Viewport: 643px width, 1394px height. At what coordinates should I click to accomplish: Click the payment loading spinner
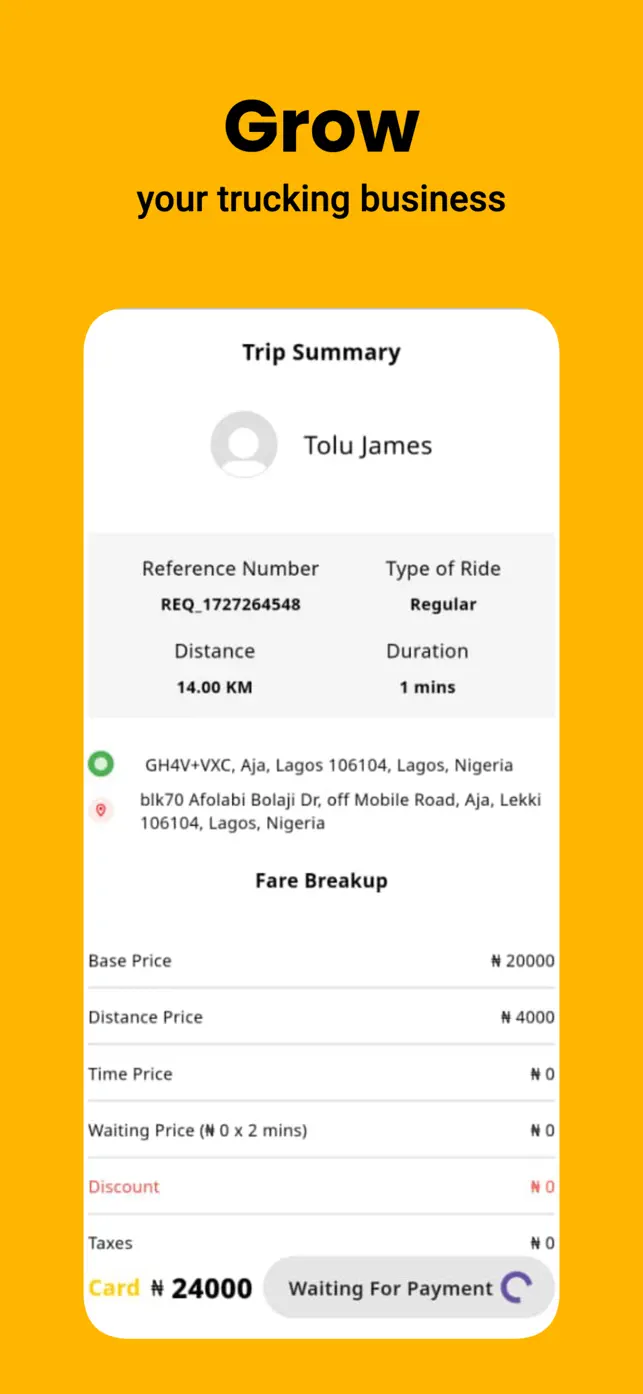(516, 1288)
